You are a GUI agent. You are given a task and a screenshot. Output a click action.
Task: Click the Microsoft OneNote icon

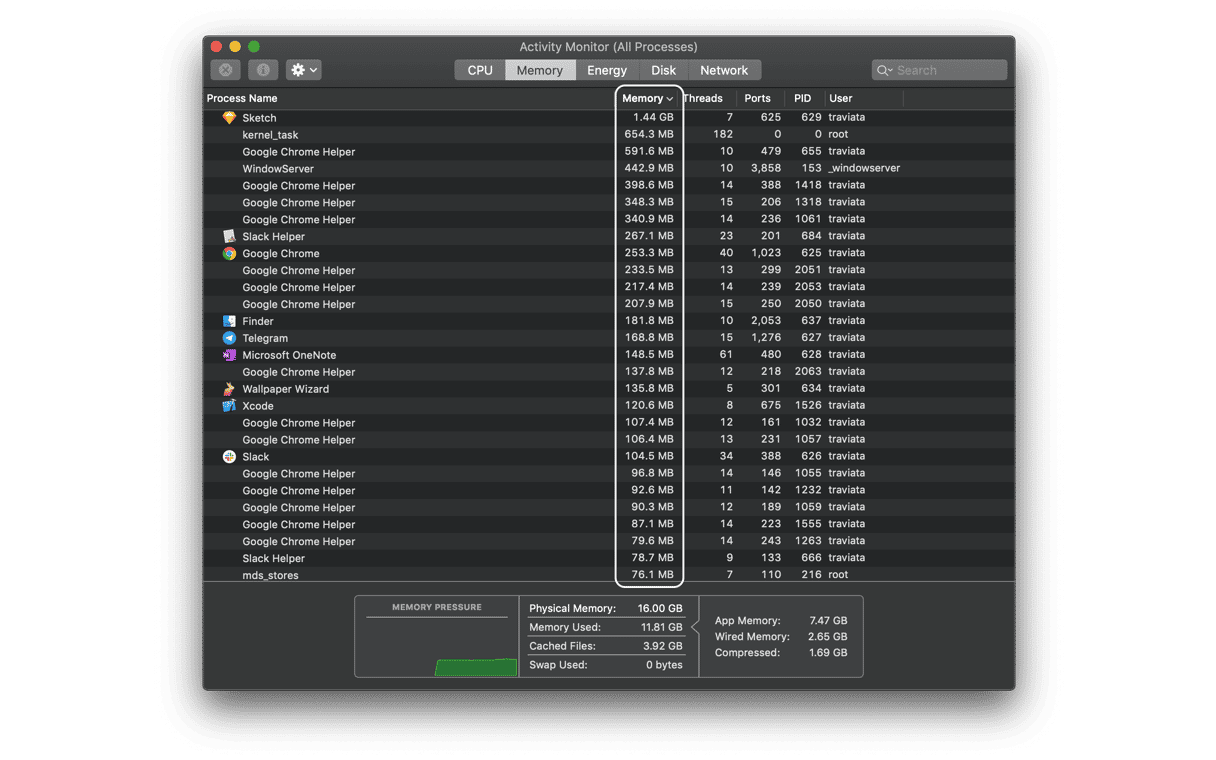(x=229, y=355)
